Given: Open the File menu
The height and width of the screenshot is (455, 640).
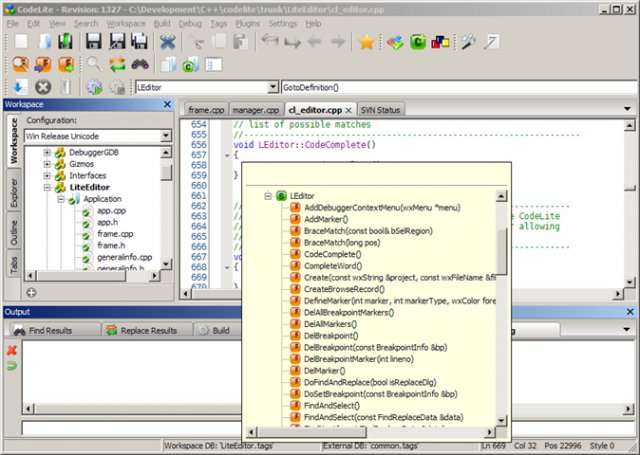Looking at the screenshot, I should click(x=13, y=24).
